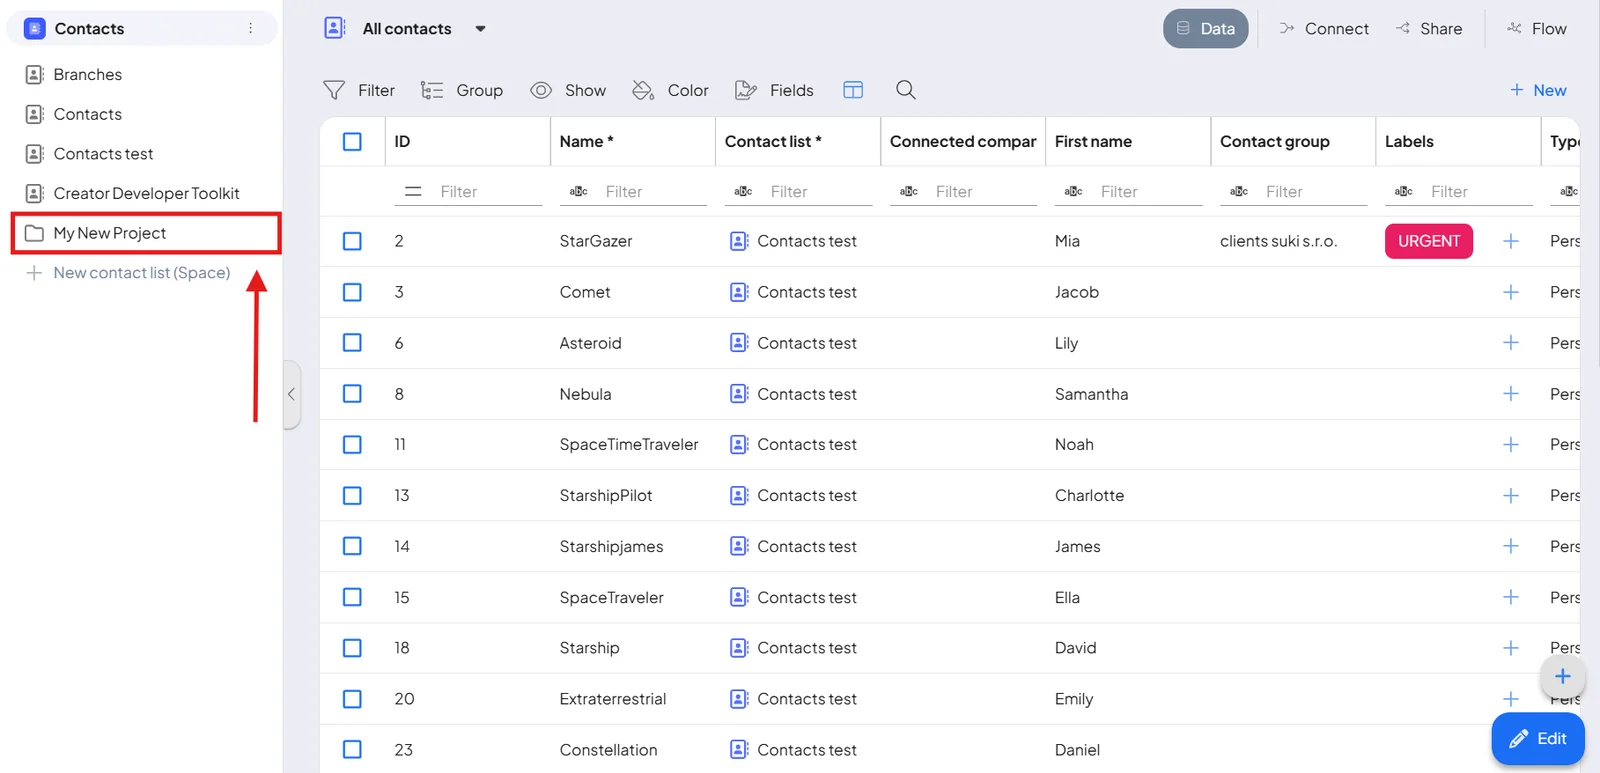The height and width of the screenshot is (773, 1600).
Task: Switch to the Connect tab
Action: [1324, 29]
